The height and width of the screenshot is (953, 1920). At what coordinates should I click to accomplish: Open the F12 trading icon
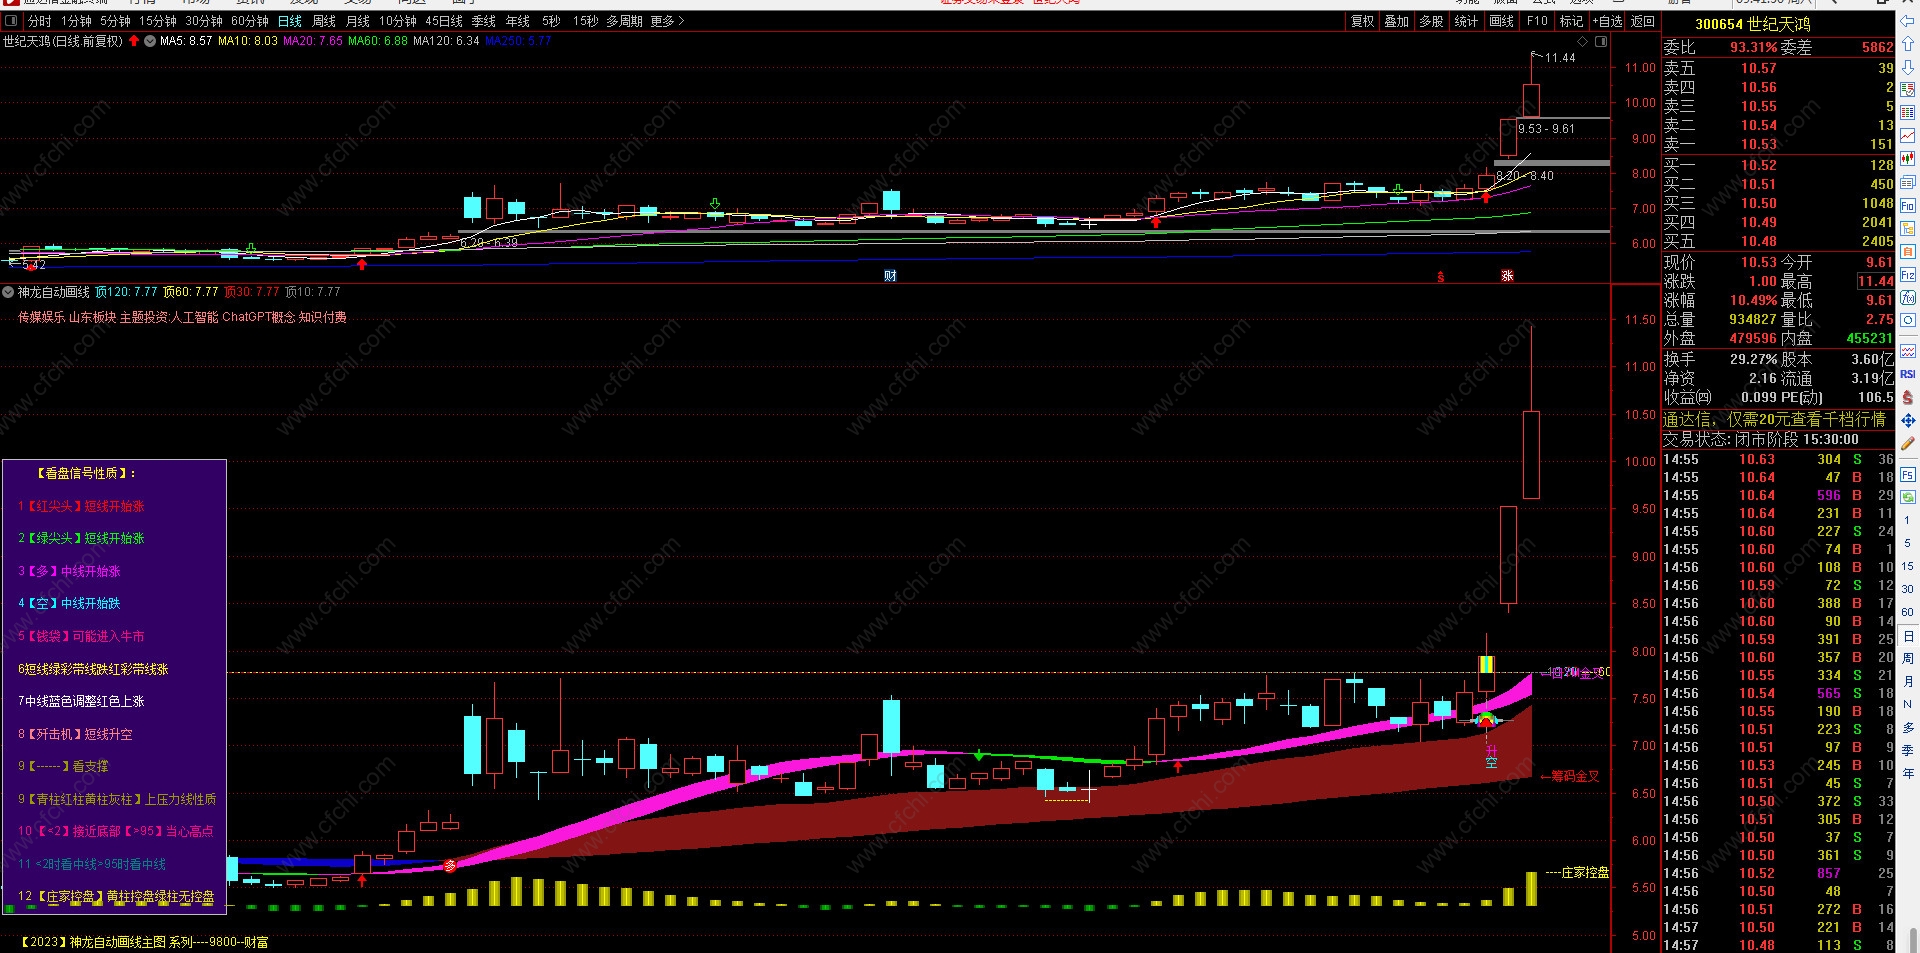pos(1908,274)
